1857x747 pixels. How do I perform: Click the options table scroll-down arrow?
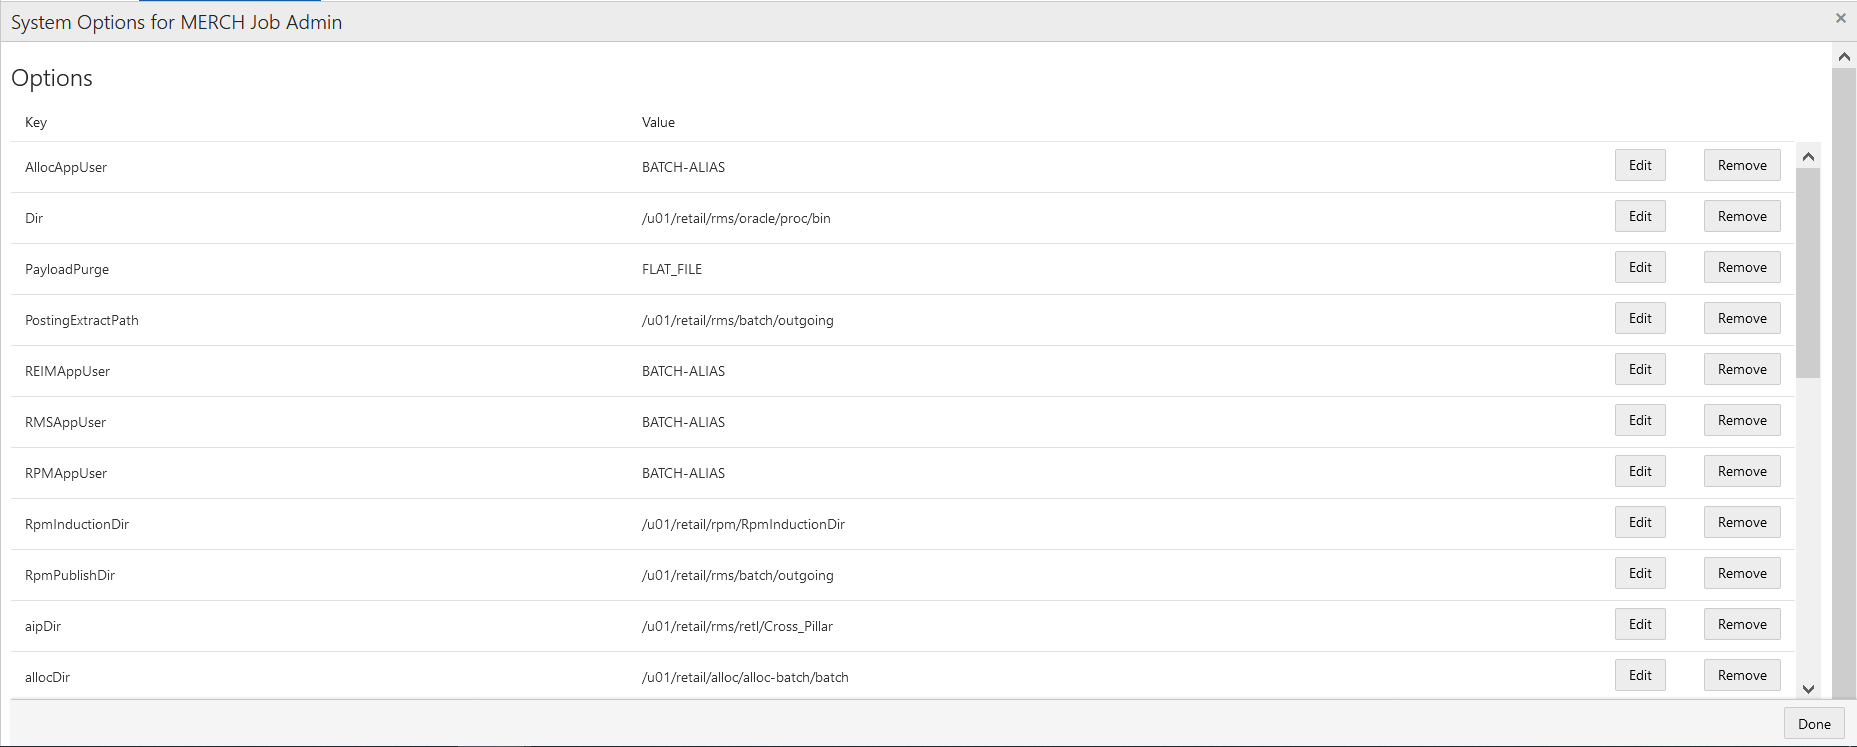(1807, 688)
